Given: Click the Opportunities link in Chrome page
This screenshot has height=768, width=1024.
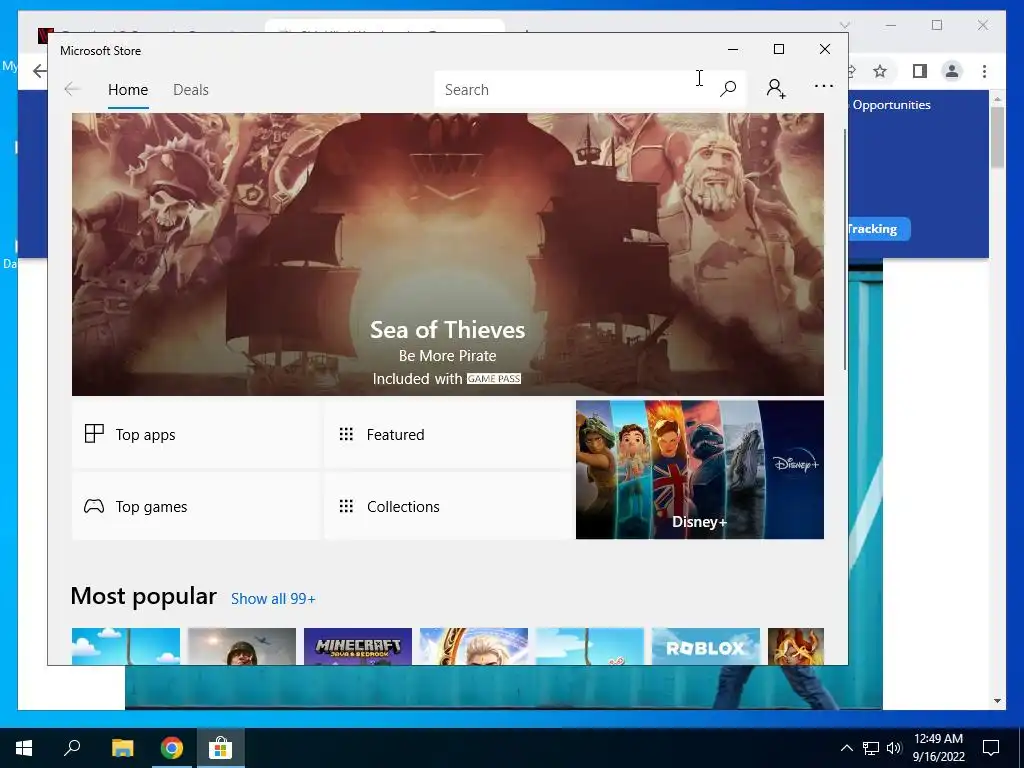Looking at the screenshot, I should click(891, 104).
